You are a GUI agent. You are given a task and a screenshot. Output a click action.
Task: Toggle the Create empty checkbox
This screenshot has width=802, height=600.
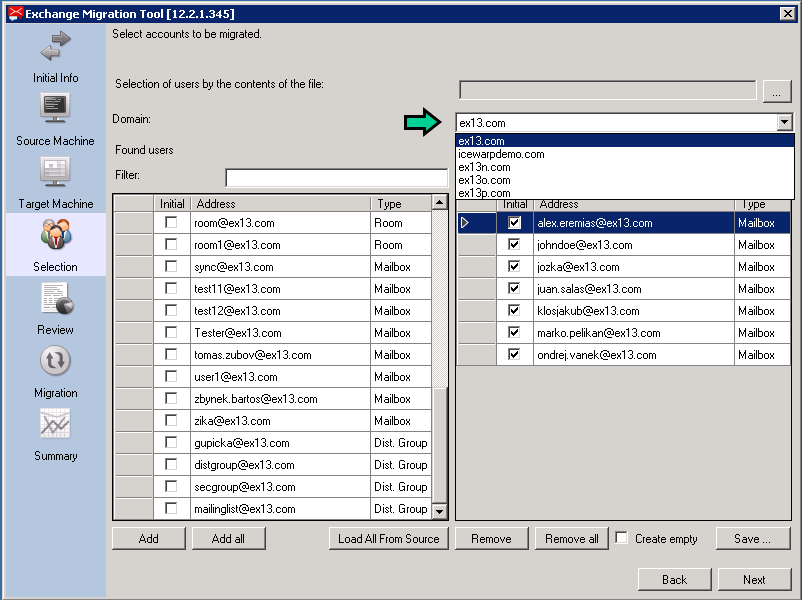621,538
